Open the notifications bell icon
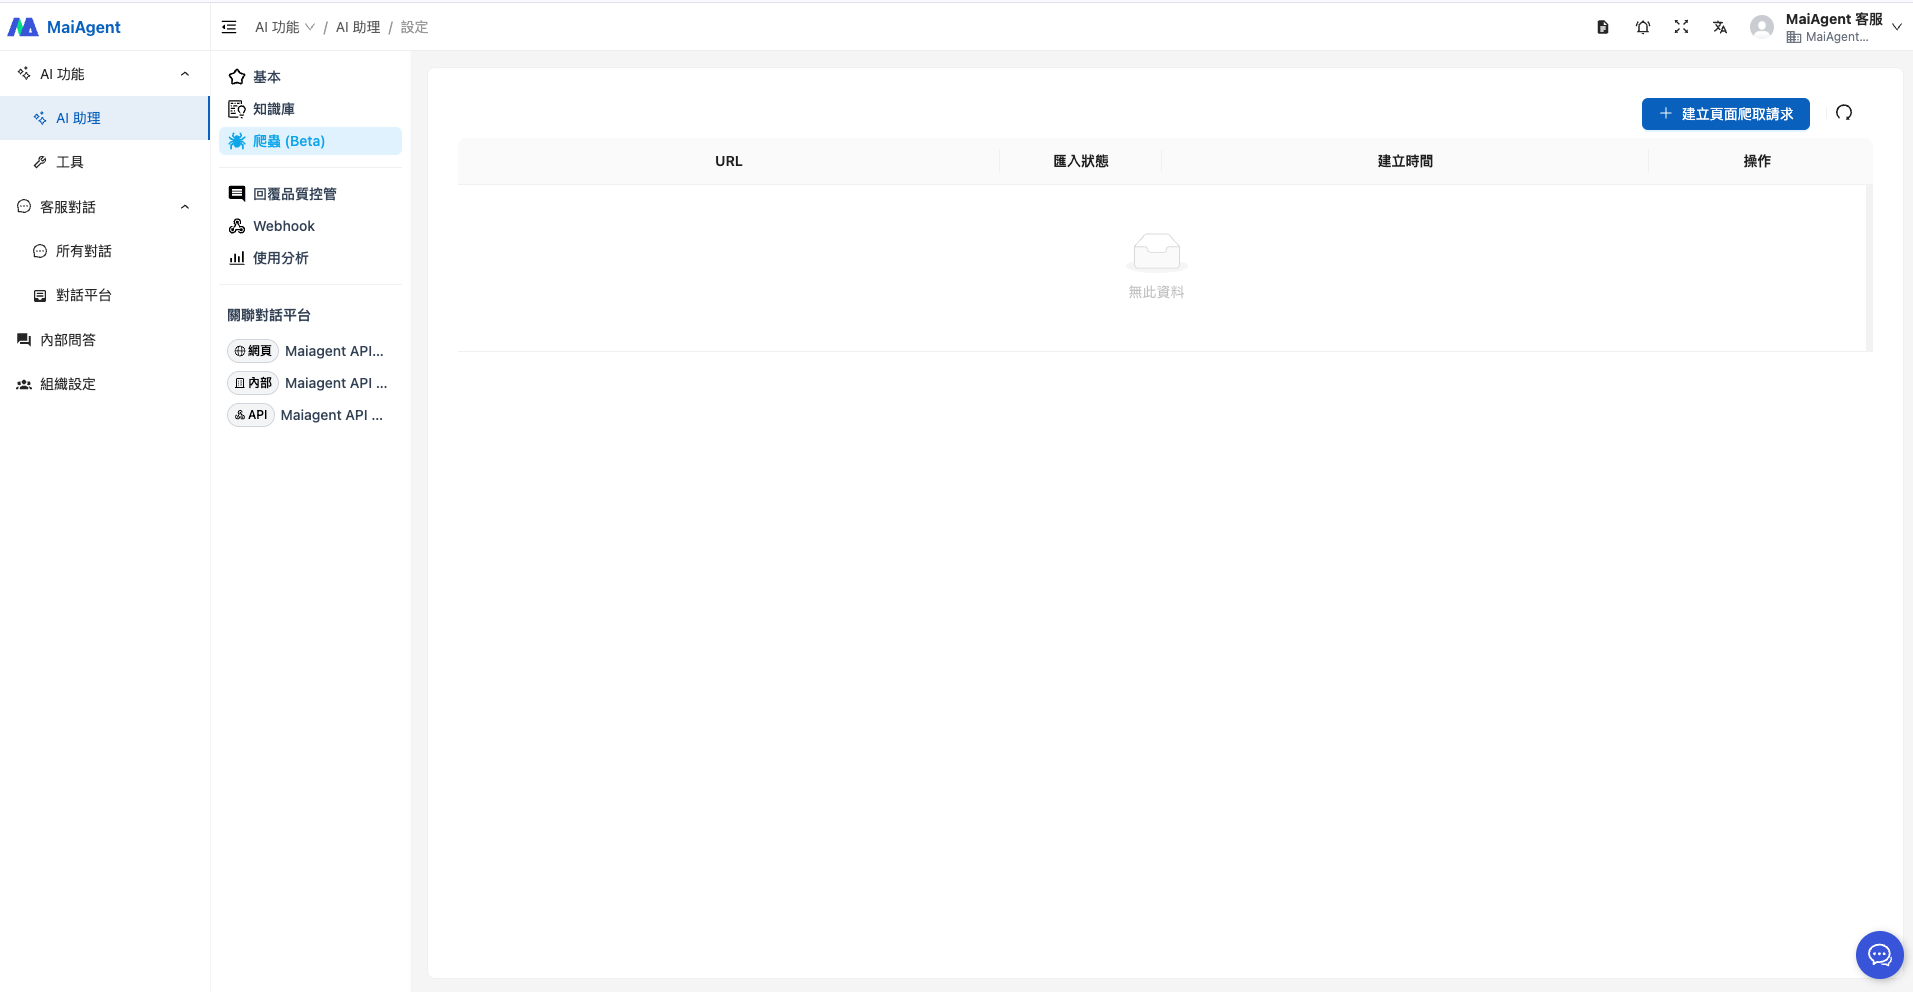Image resolution: width=1913 pixels, height=992 pixels. coord(1642,27)
